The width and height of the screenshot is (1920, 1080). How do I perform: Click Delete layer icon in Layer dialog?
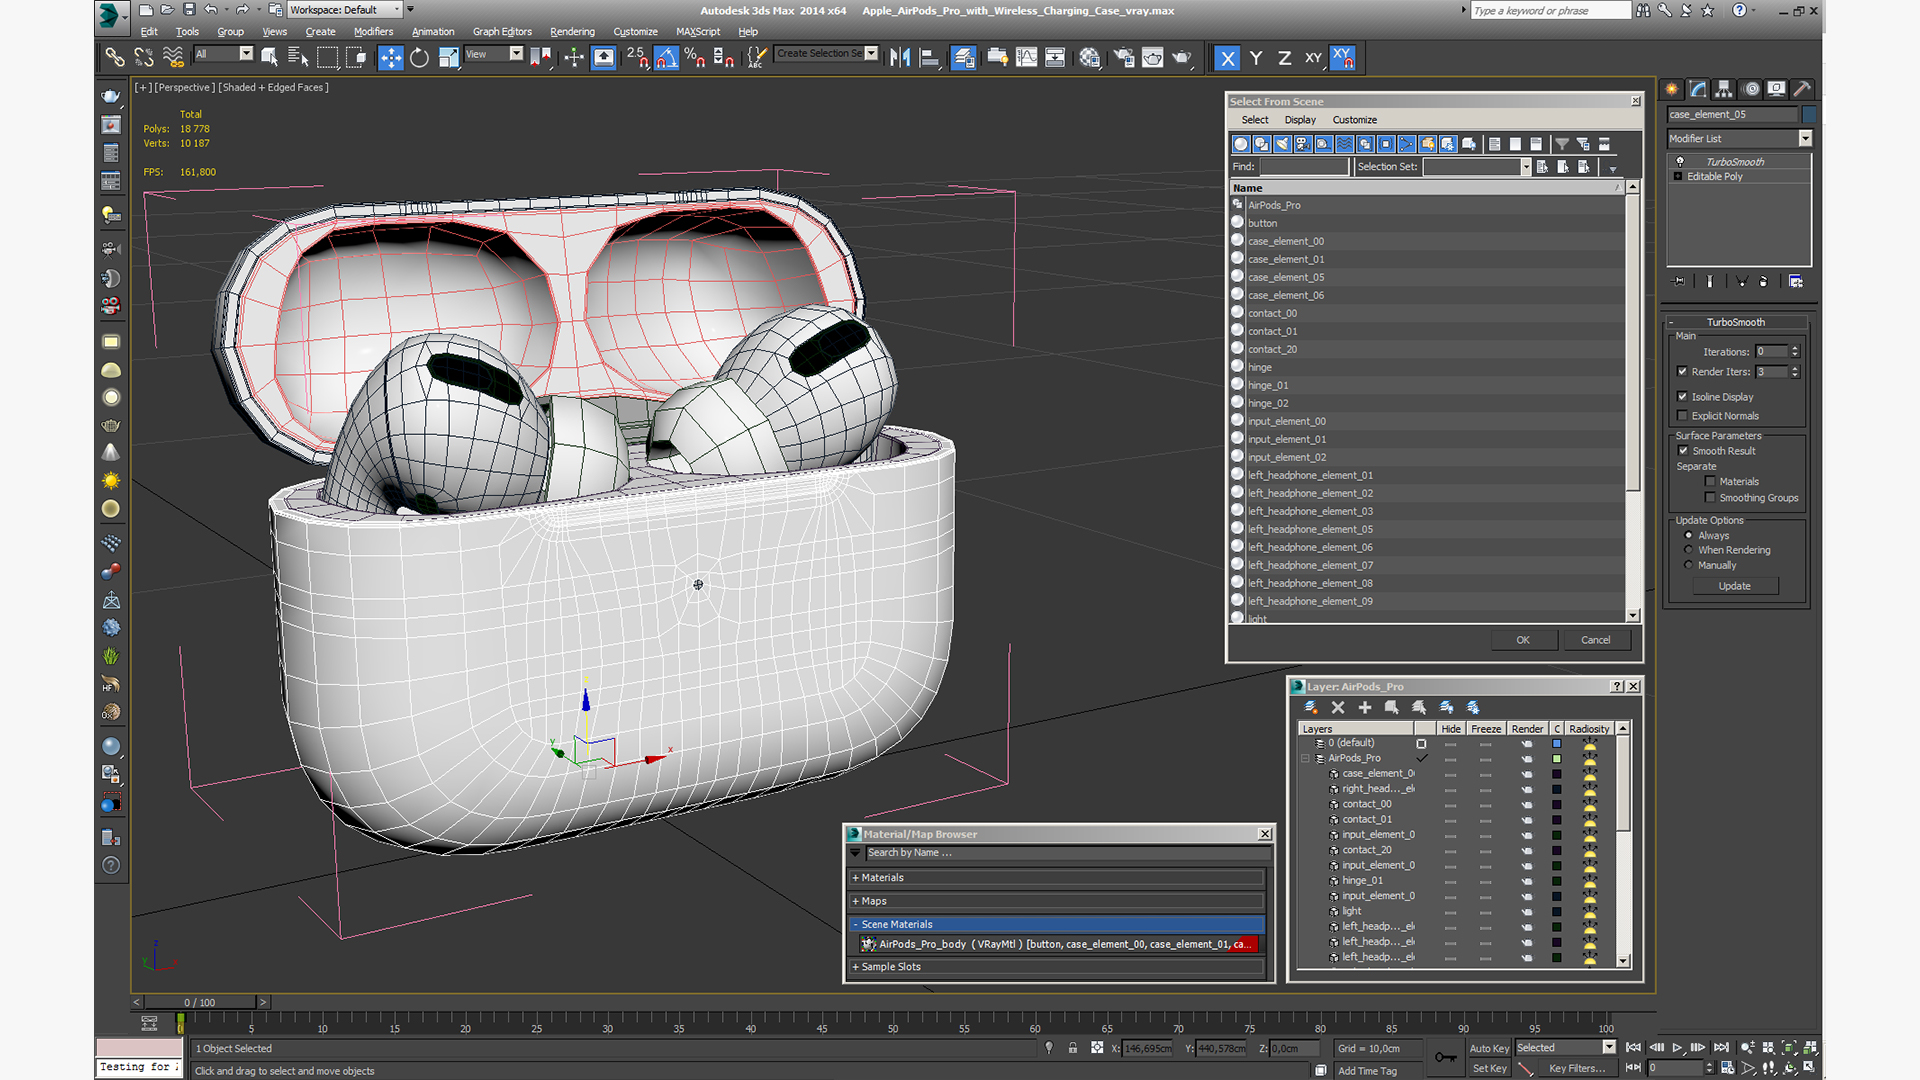pos(1338,707)
